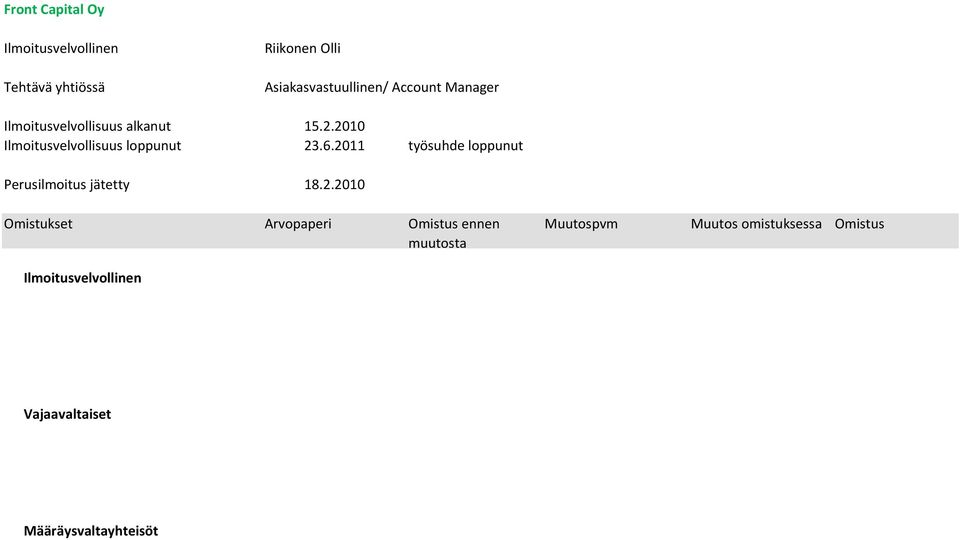Click Muutos omistuksessa column header
The width and height of the screenshot is (960, 540).
(756, 224)
